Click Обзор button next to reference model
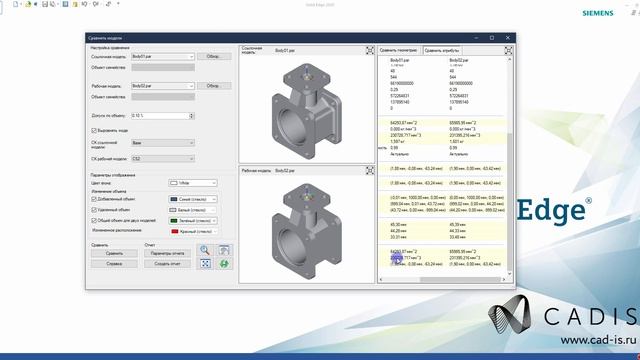This screenshot has height=360, width=640. click(214, 56)
